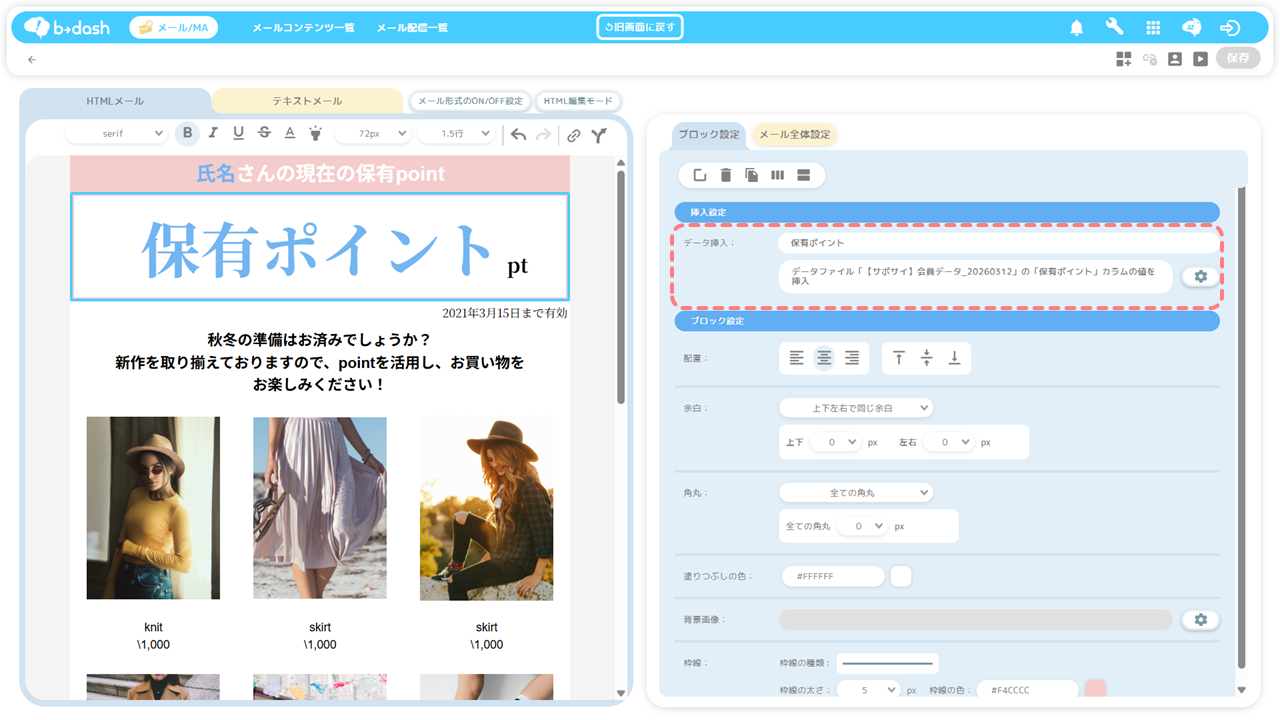Click the 旧画面に戻す button
The width and height of the screenshot is (1280, 720).
click(640, 27)
